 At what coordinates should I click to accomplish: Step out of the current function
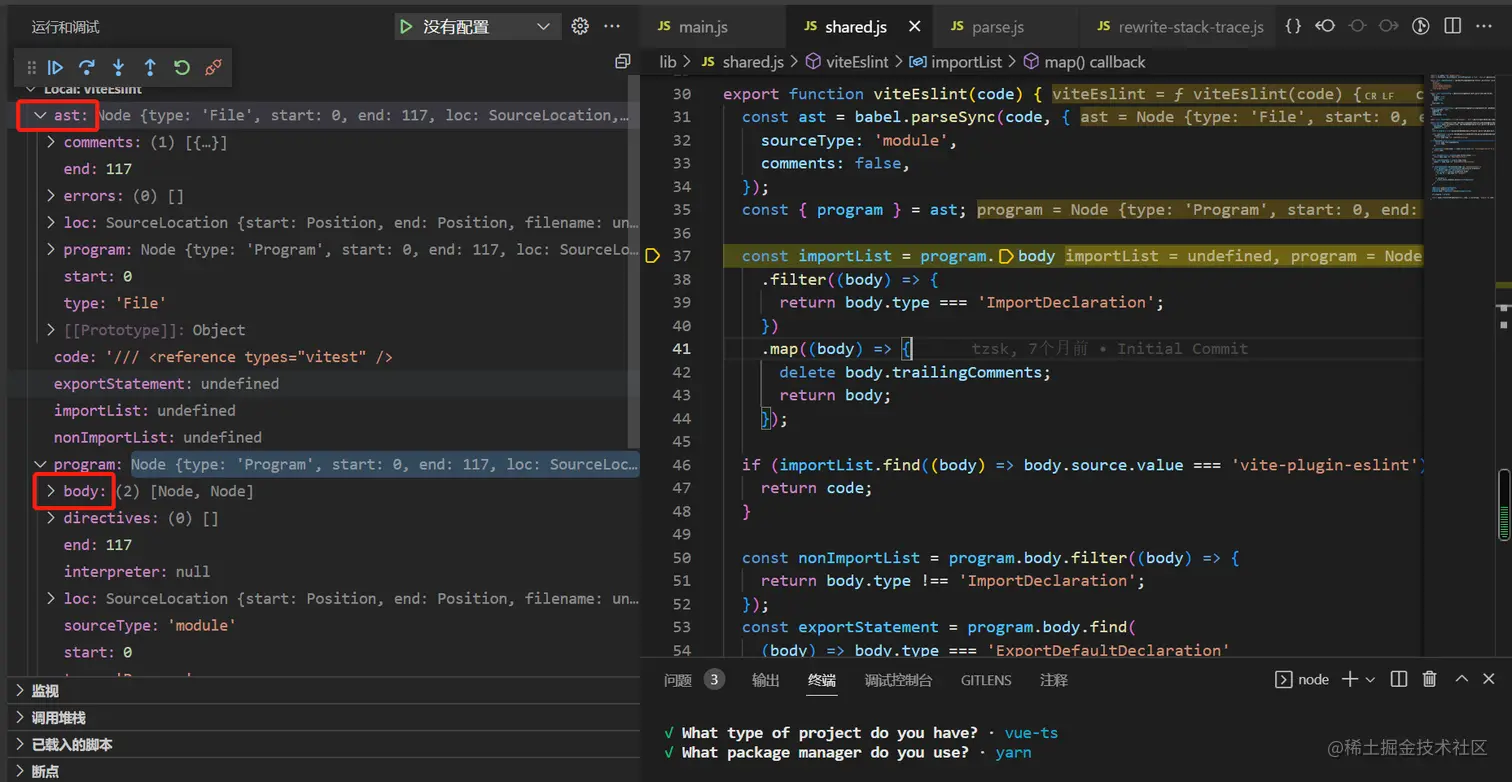point(150,68)
